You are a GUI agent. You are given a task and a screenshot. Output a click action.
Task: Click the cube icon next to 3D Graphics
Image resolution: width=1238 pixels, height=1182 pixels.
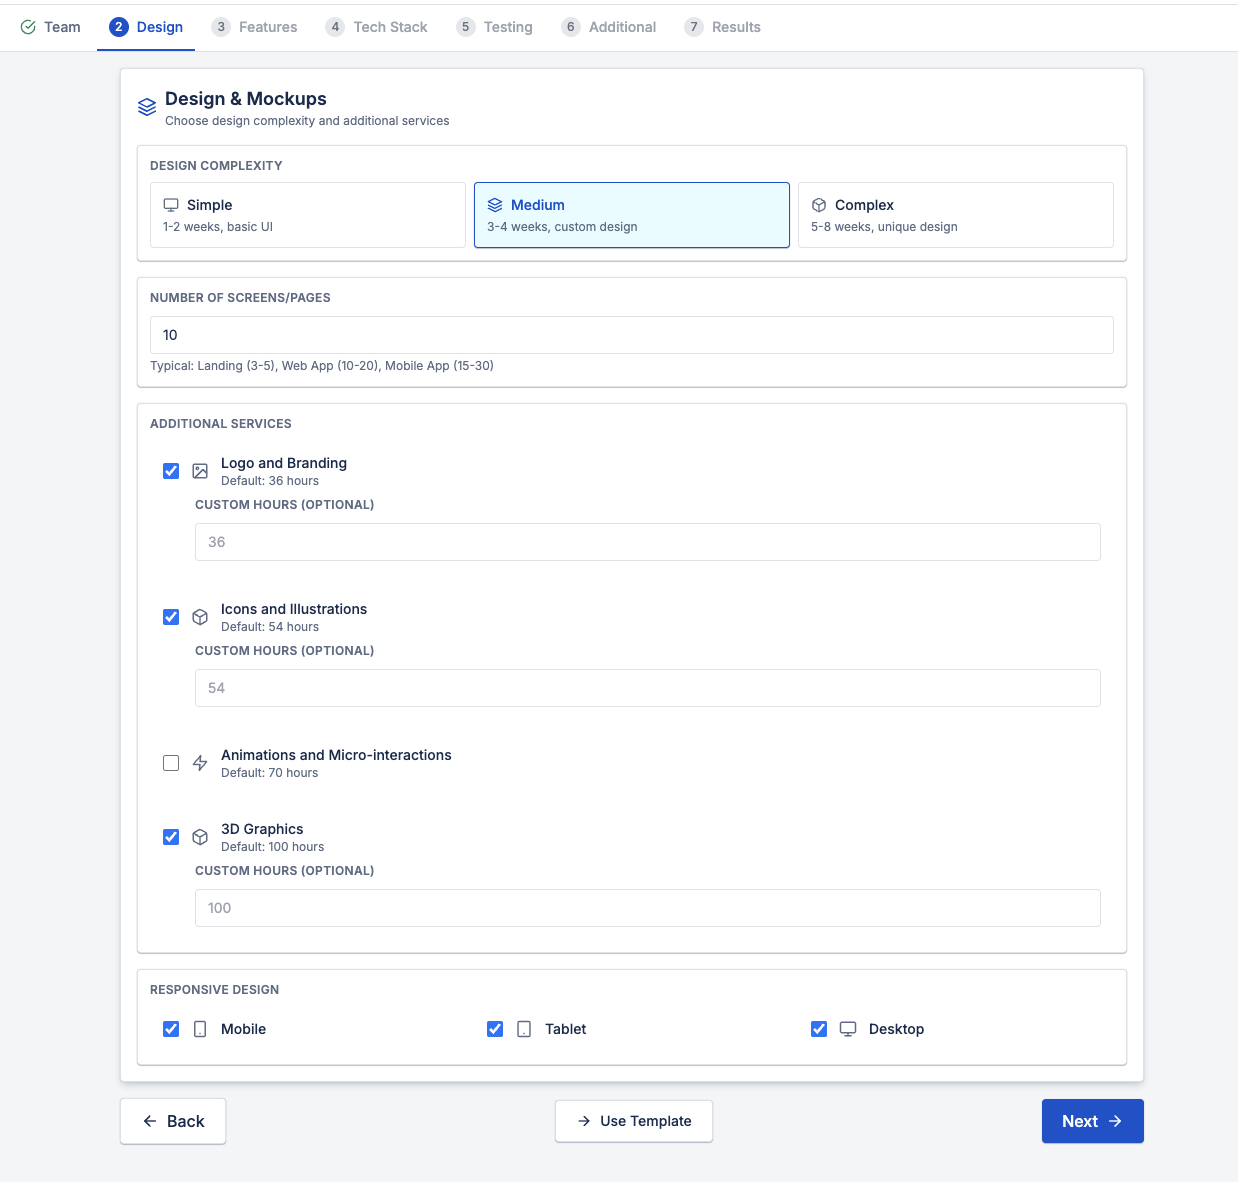[200, 837]
